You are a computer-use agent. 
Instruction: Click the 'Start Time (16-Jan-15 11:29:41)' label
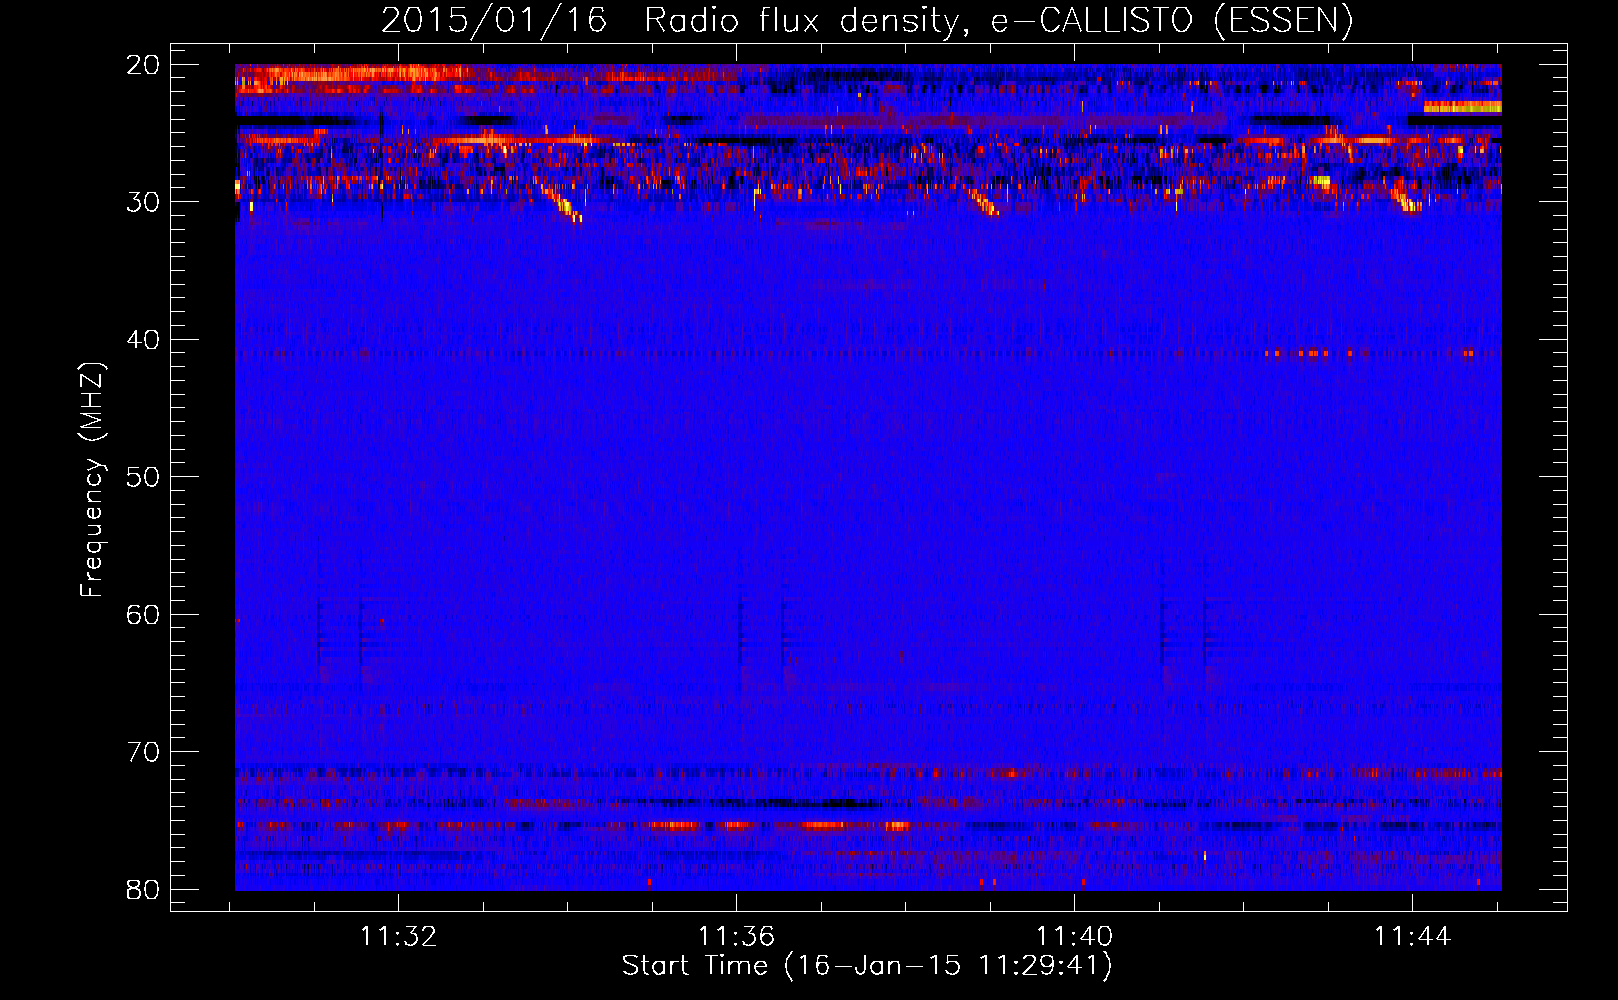click(867, 966)
